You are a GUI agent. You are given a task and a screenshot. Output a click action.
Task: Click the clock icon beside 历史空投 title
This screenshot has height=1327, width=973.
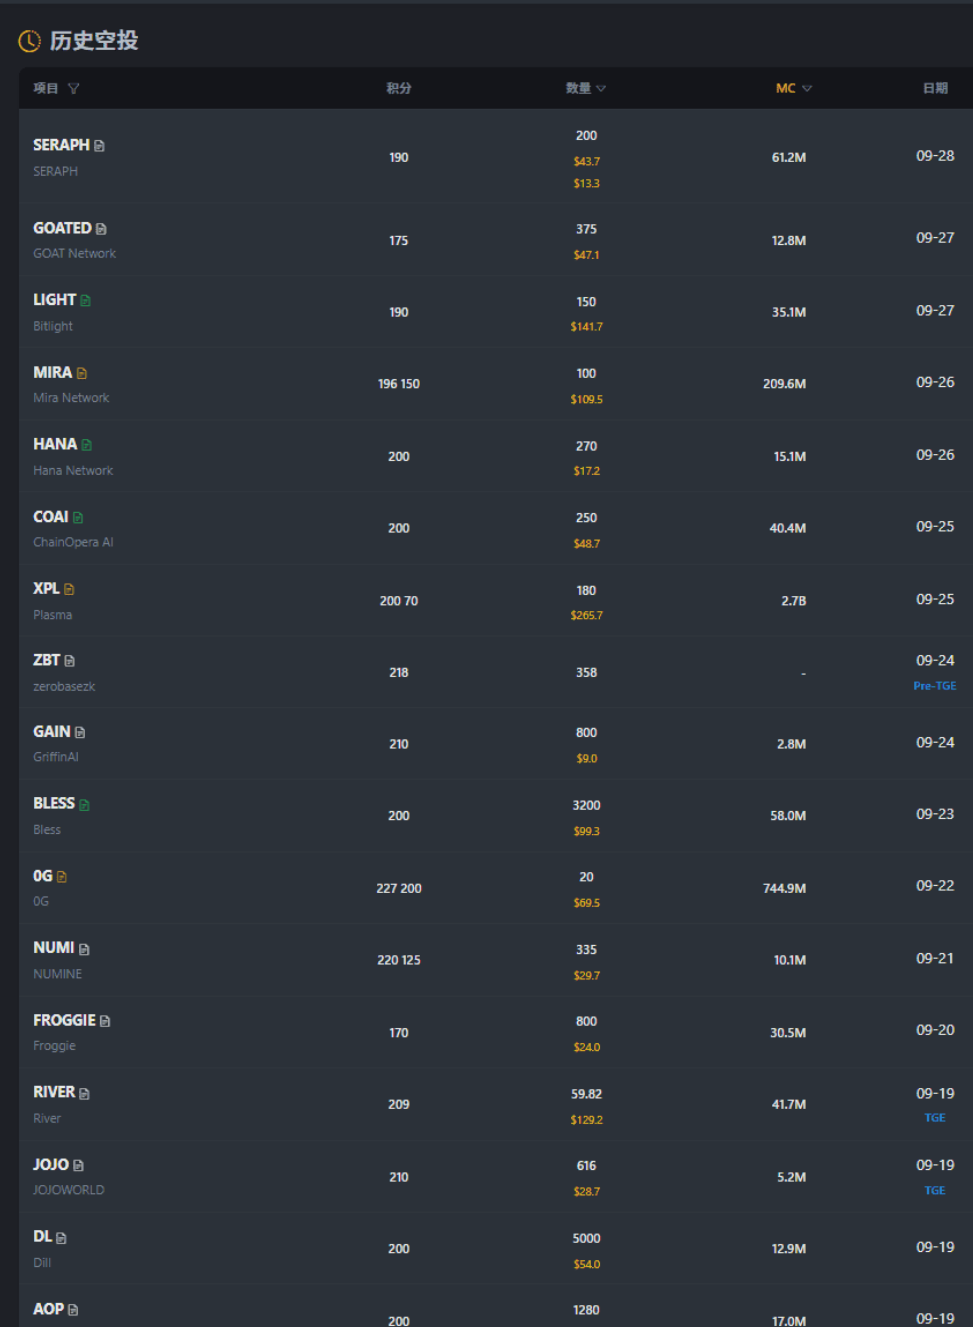(x=30, y=41)
